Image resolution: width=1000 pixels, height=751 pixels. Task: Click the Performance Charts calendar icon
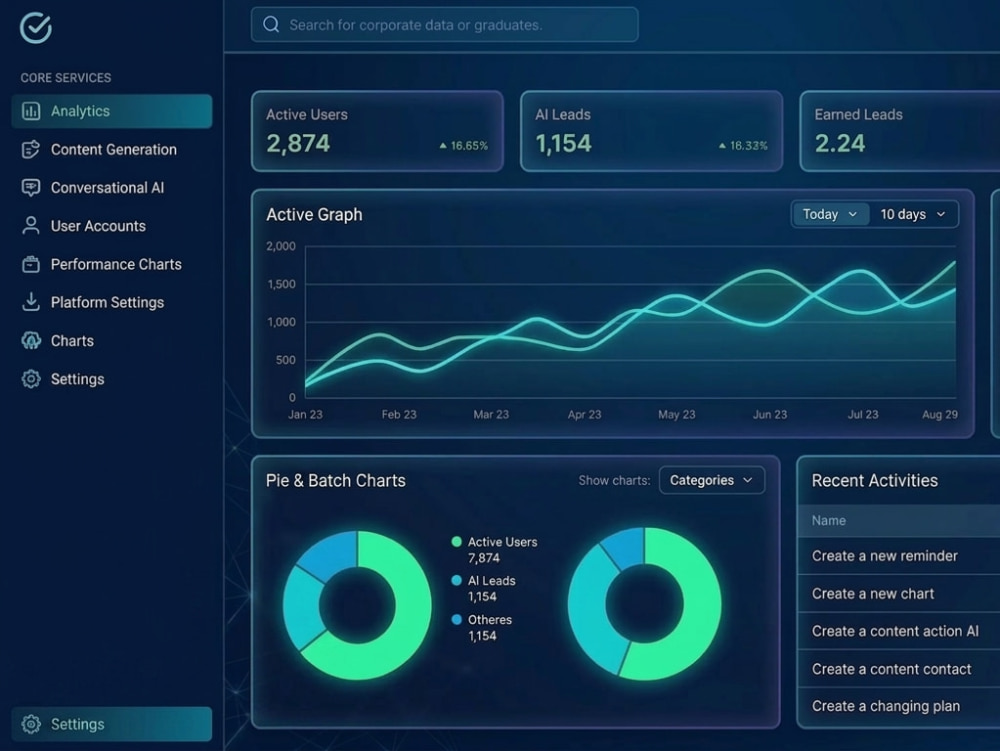pyautogui.click(x=31, y=264)
